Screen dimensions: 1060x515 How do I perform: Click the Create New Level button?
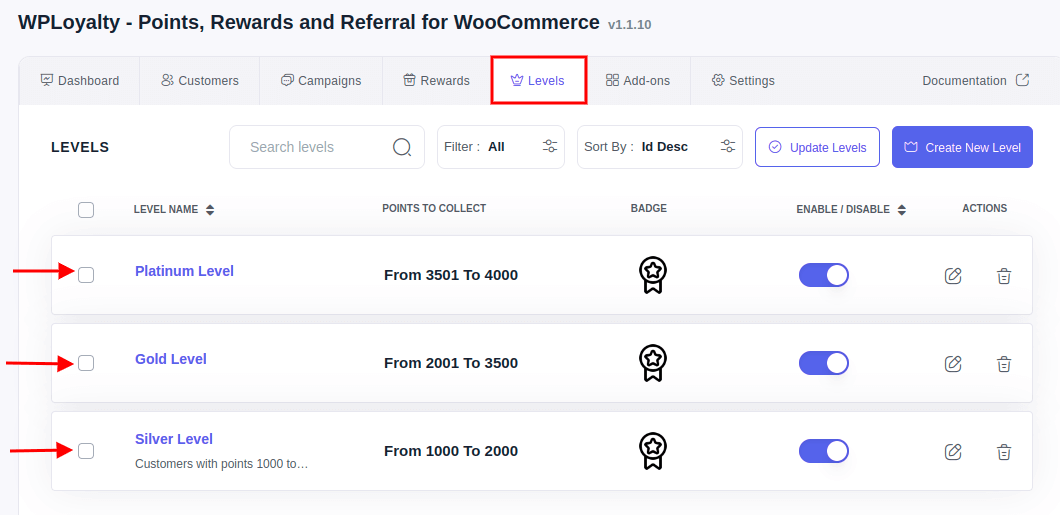pyautogui.click(x=962, y=147)
